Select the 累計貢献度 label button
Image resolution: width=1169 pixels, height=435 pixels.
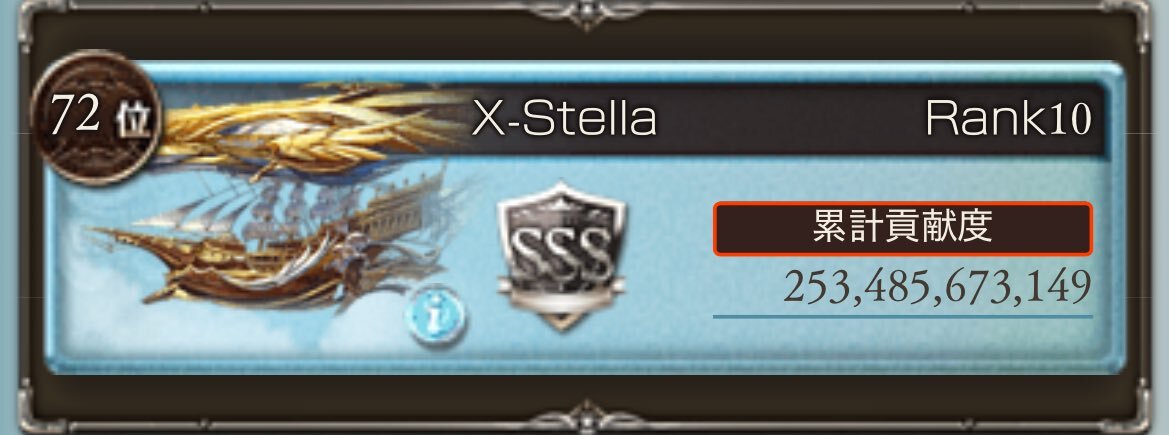[903, 228]
